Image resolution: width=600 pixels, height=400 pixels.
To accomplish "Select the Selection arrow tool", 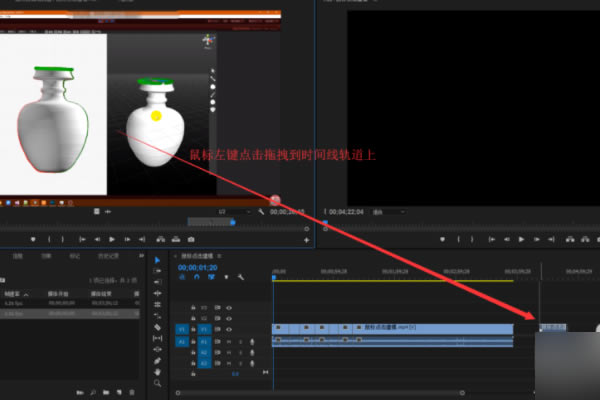I will [158, 261].
